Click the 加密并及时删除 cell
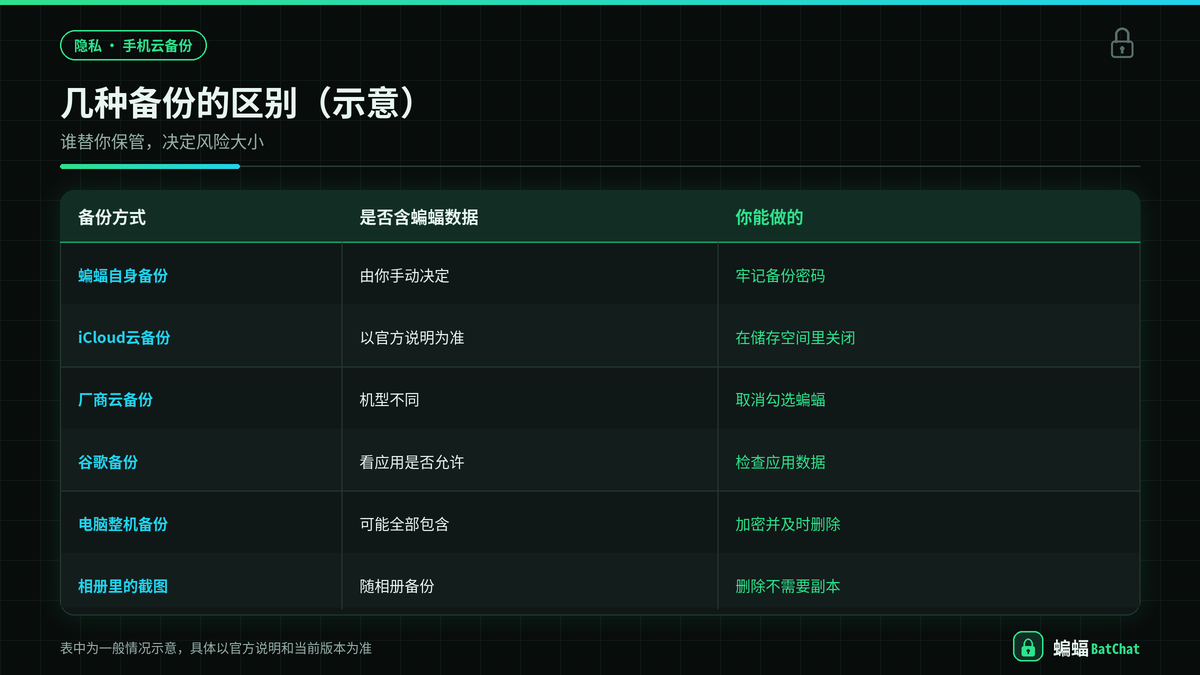Viewport: 1200px width, 675px height. tap(788, 524)
